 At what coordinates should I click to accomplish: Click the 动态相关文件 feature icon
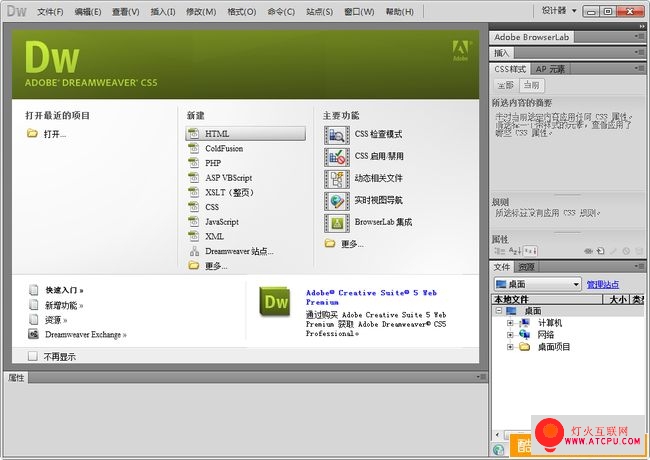pos(337,179)
